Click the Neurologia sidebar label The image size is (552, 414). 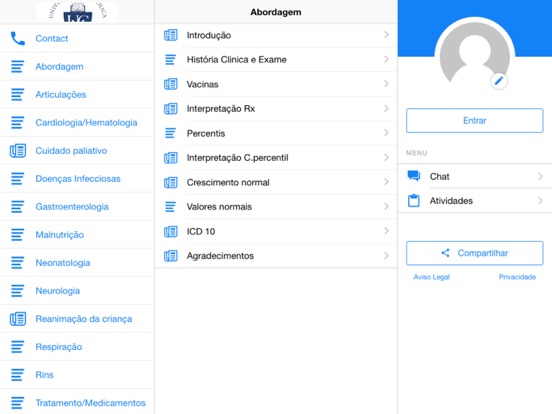[x=58, y=291]
